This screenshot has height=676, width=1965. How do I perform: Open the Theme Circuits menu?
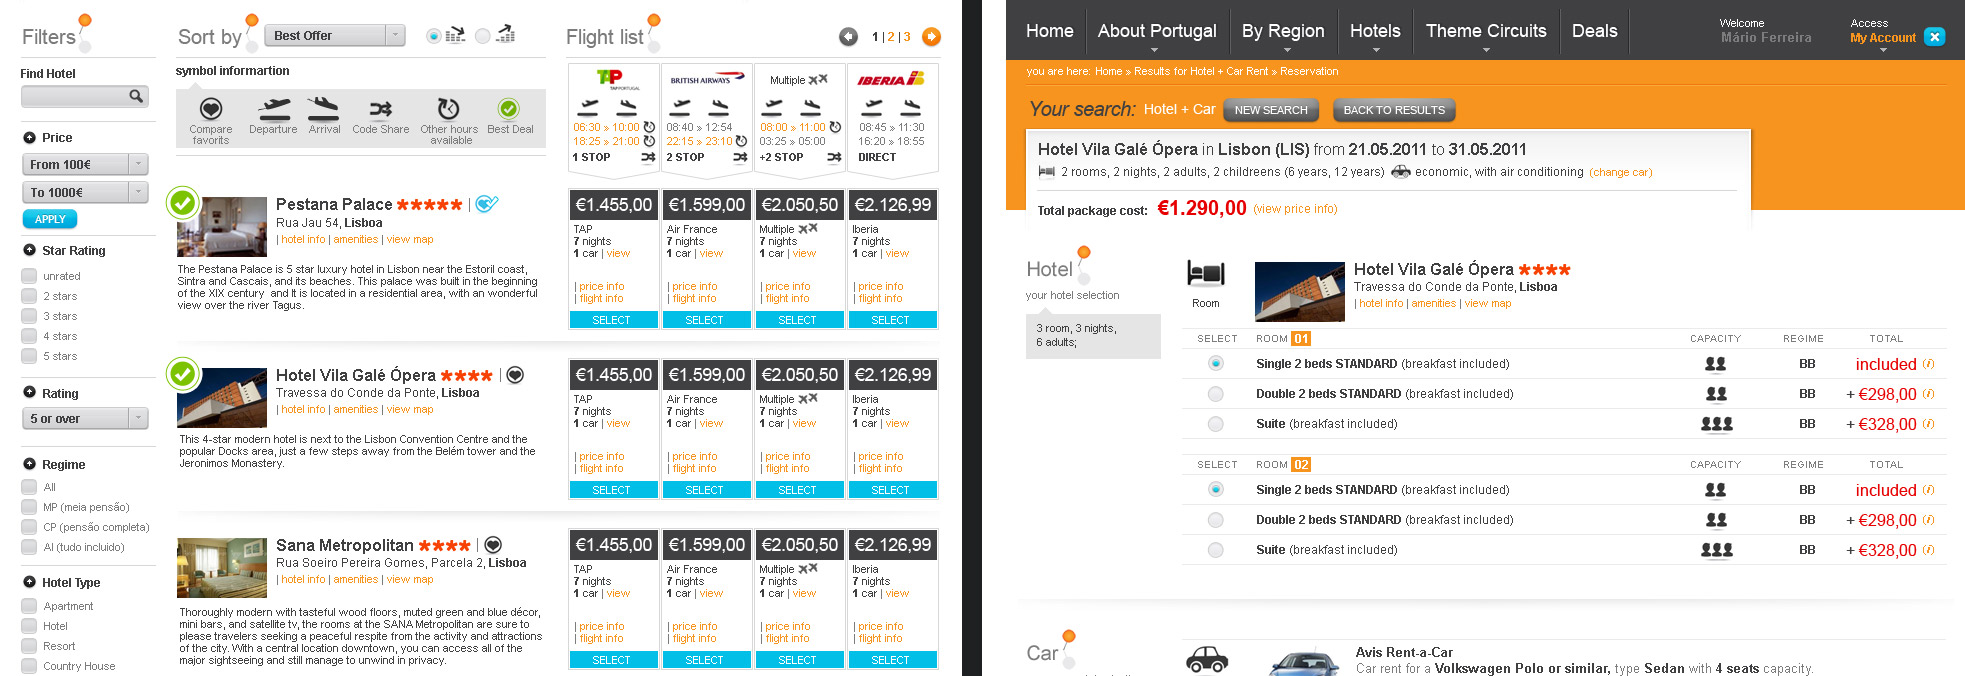1485,31
